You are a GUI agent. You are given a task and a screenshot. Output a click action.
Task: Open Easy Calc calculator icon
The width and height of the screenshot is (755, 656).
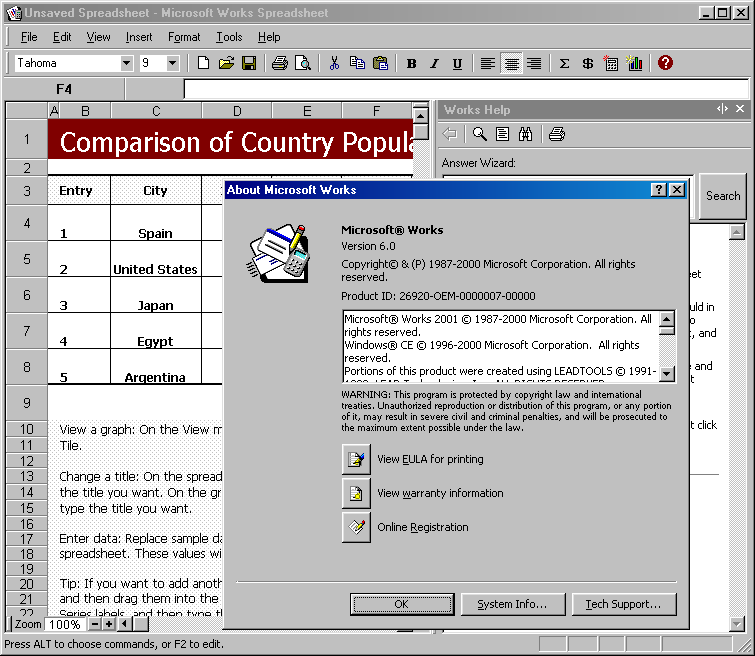pyautogui.click(x=611, y=63)
